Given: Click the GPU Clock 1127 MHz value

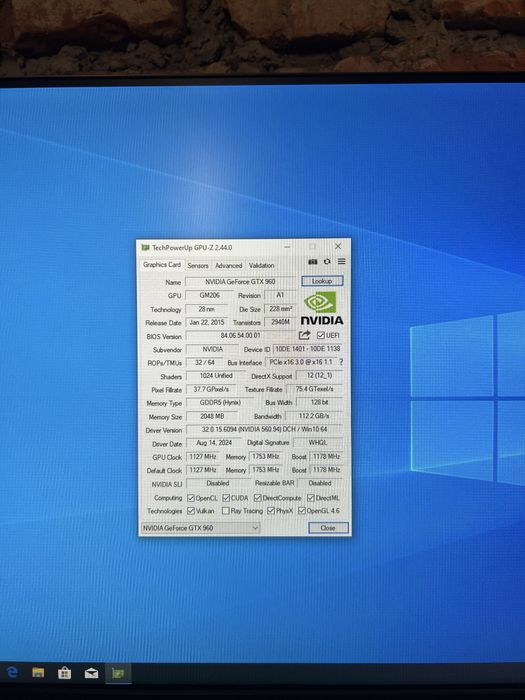Looking at the screenshot, I should point(203,457).
